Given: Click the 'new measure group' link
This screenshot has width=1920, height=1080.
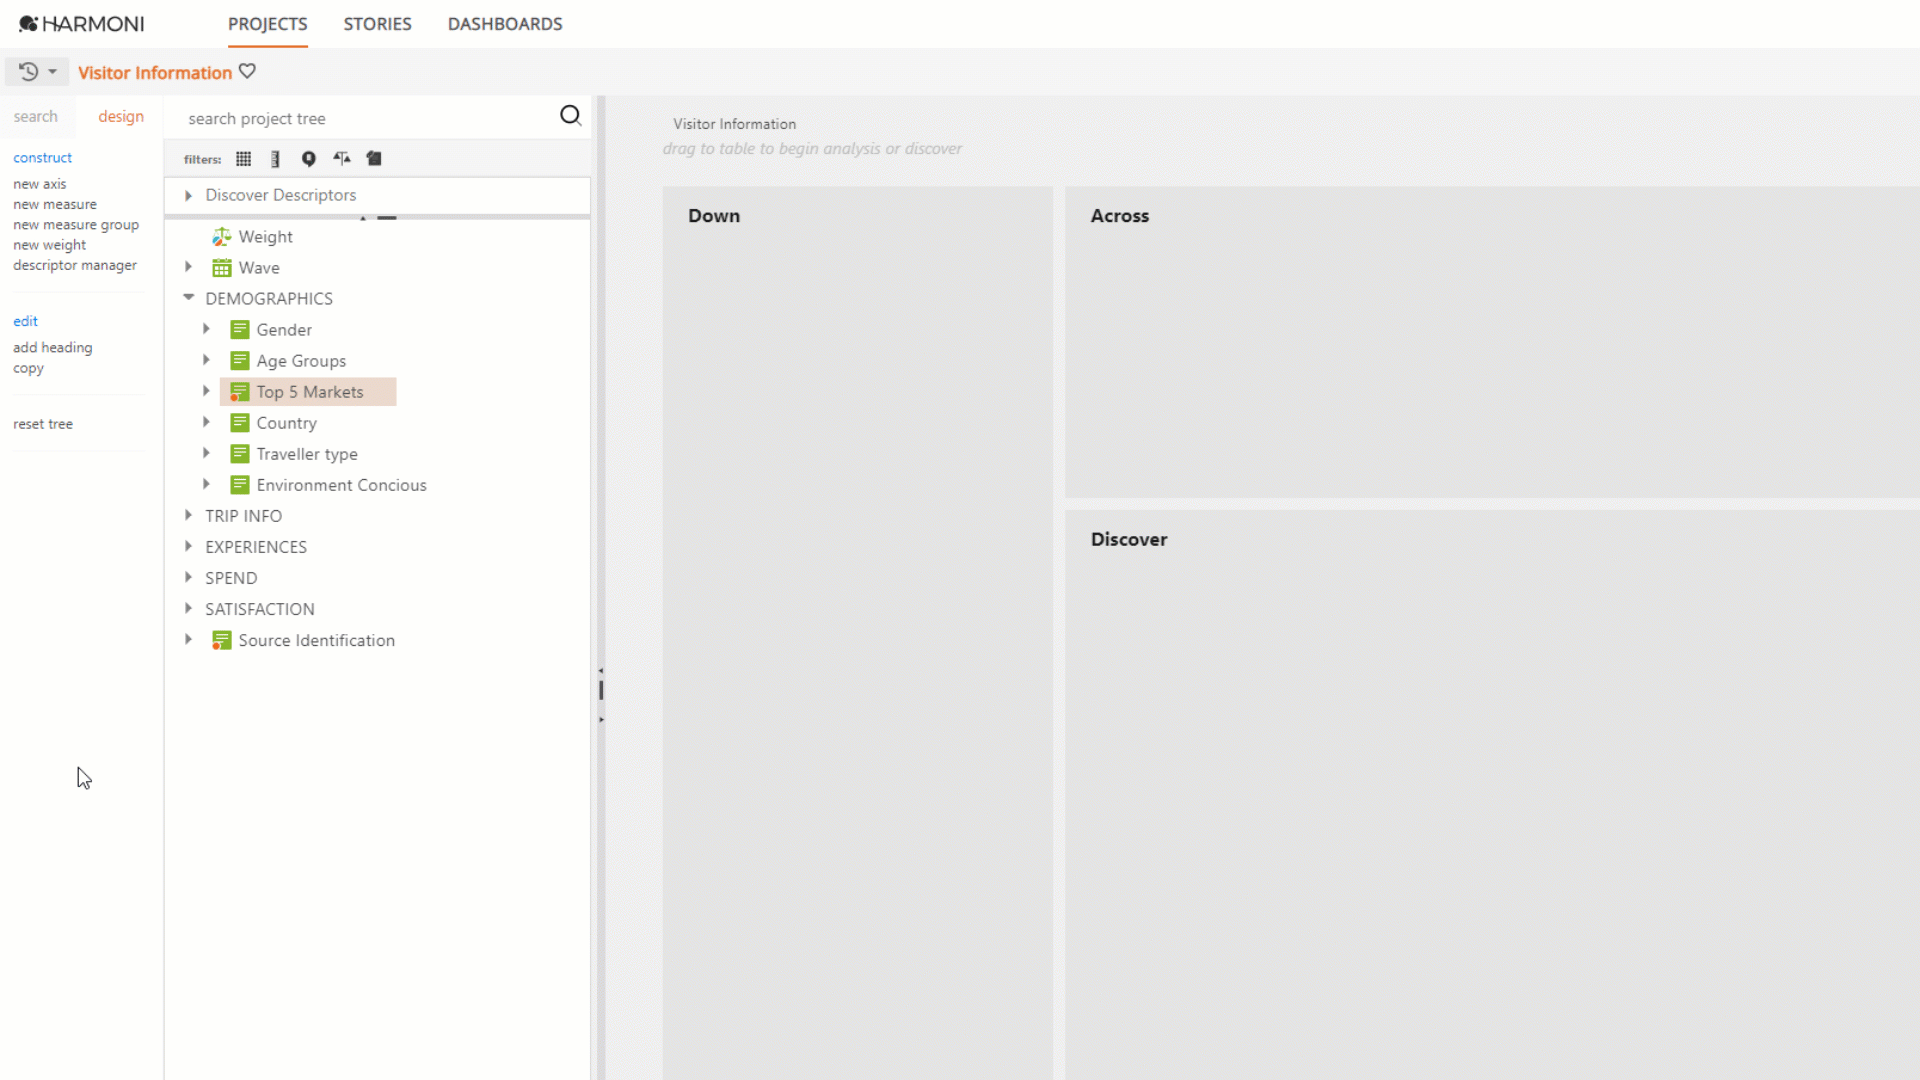Looking at the screenshot, I should coord(76,224).
